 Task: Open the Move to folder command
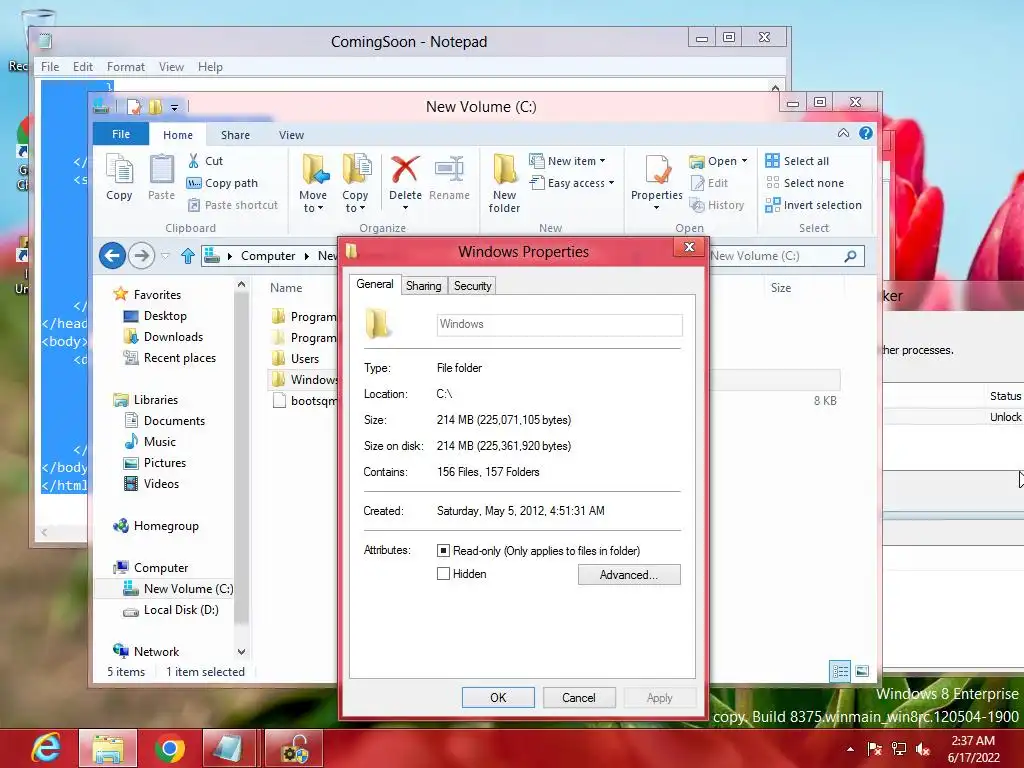tap(313, 183)
